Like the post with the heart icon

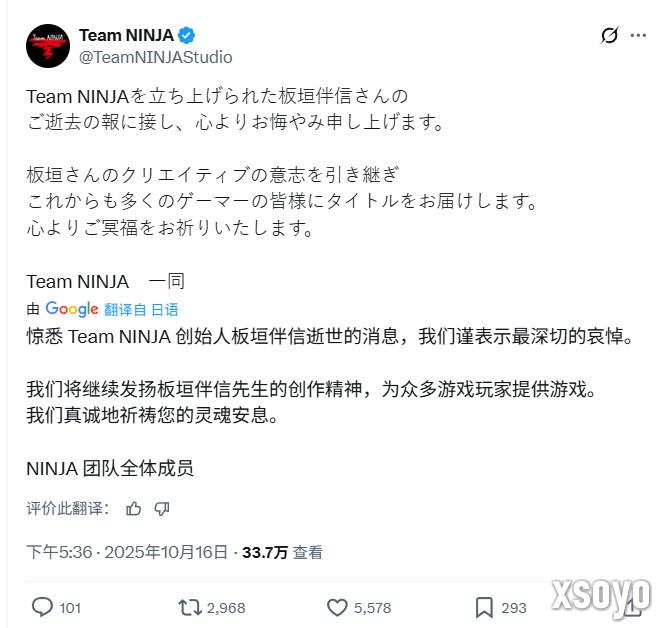pyautogui.click(x=337, y=607)
